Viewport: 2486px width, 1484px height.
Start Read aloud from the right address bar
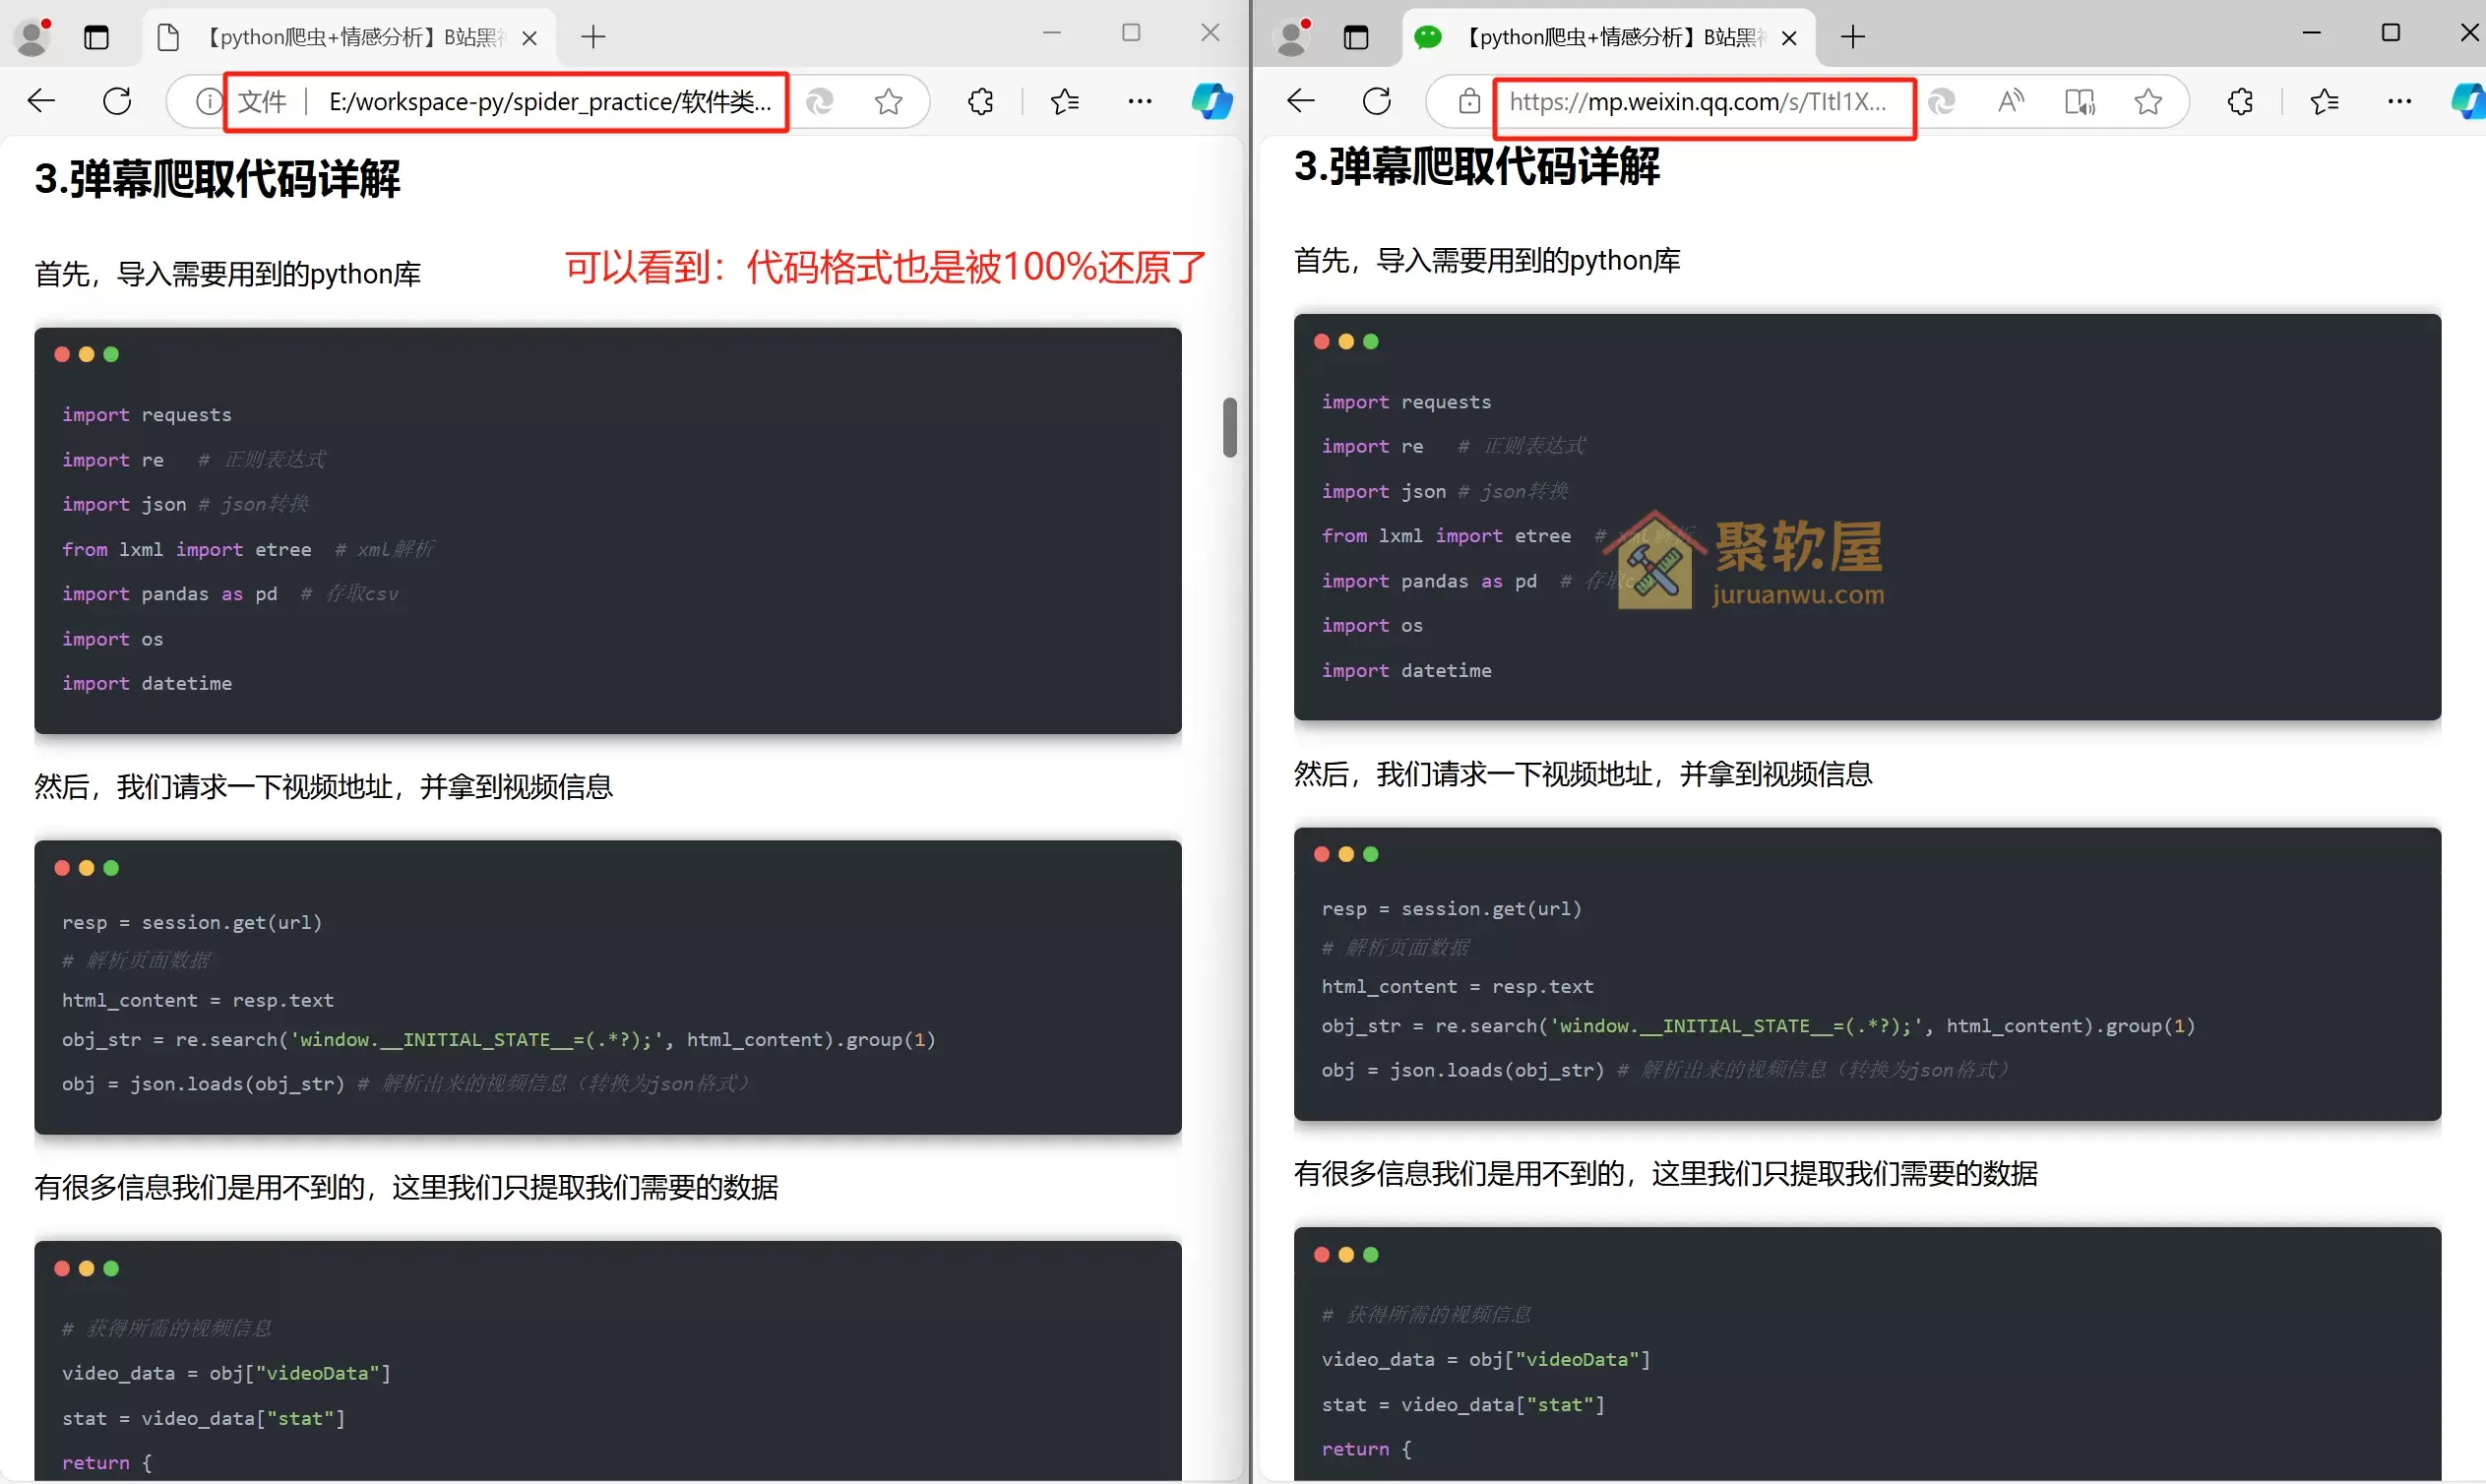(x=2011, y=101)
